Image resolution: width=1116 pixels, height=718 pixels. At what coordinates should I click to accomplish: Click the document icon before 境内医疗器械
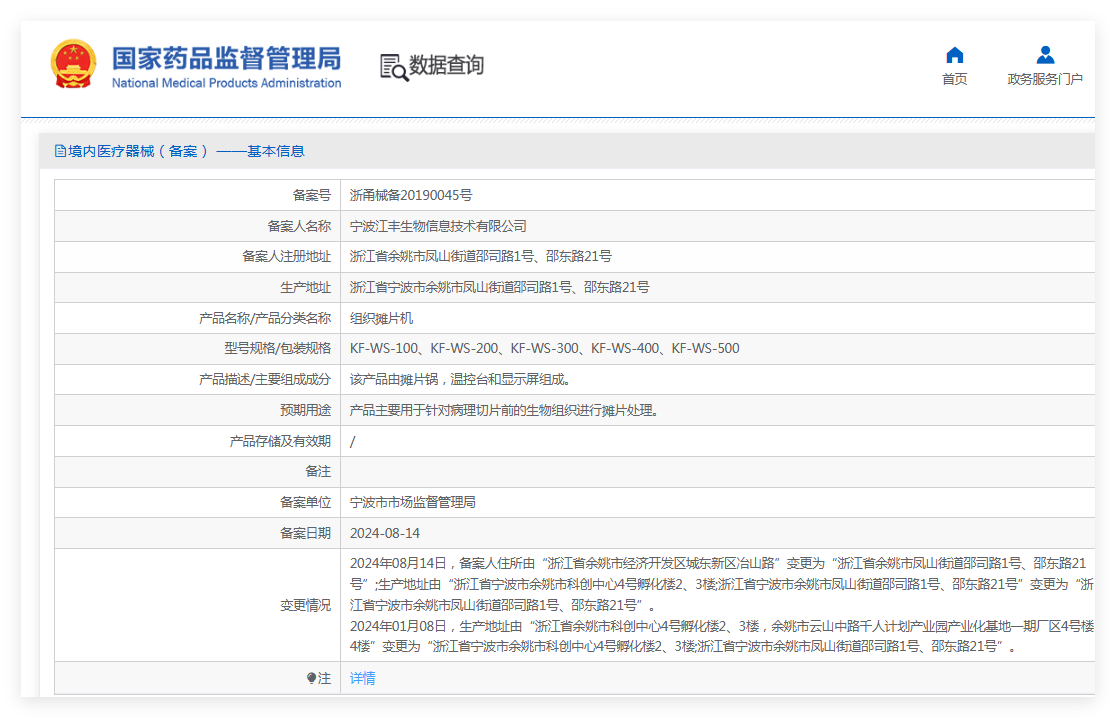(60, 151)
